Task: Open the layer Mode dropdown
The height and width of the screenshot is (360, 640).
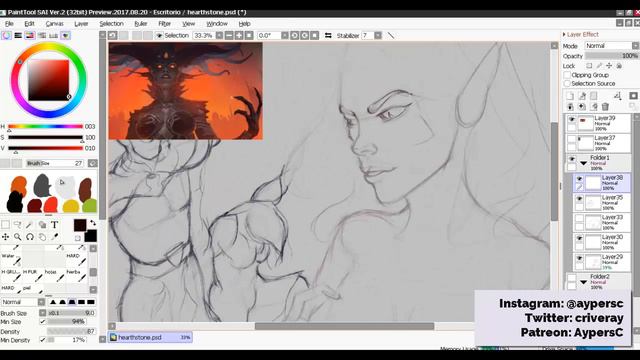Action: [636, 46]
